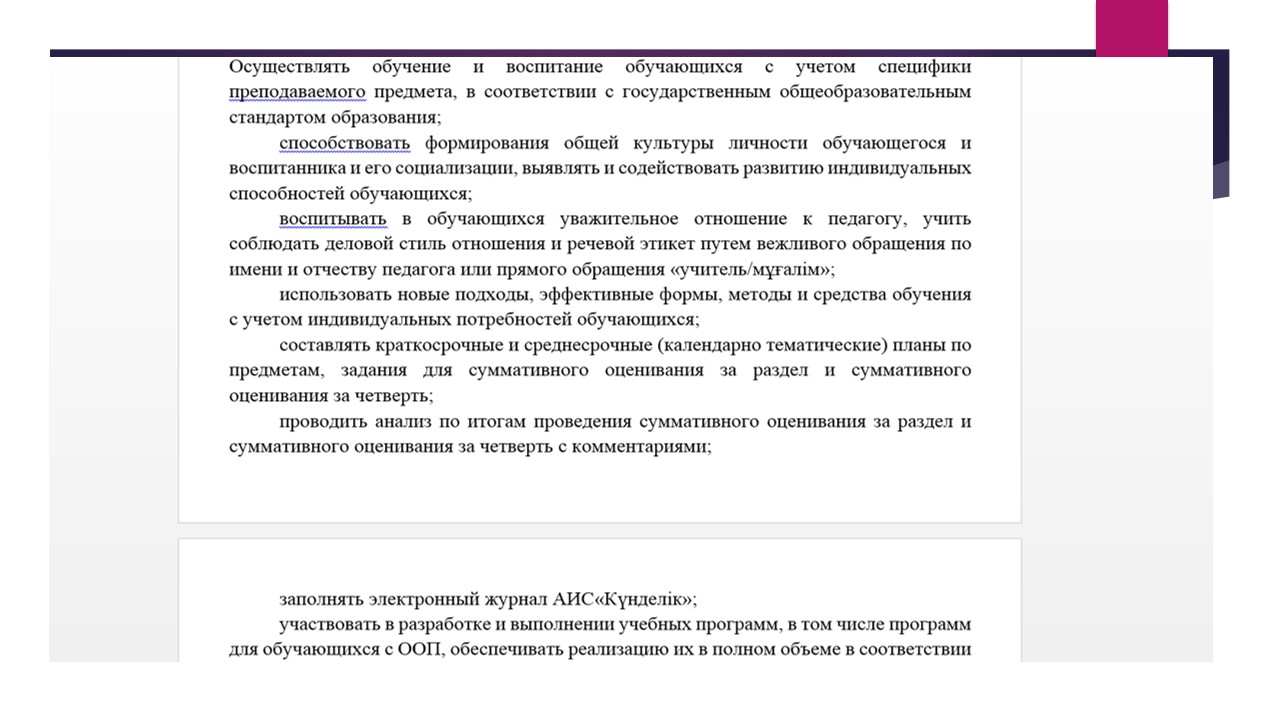Click the word "Осуществлять" in the first line

tap(289, 68)
